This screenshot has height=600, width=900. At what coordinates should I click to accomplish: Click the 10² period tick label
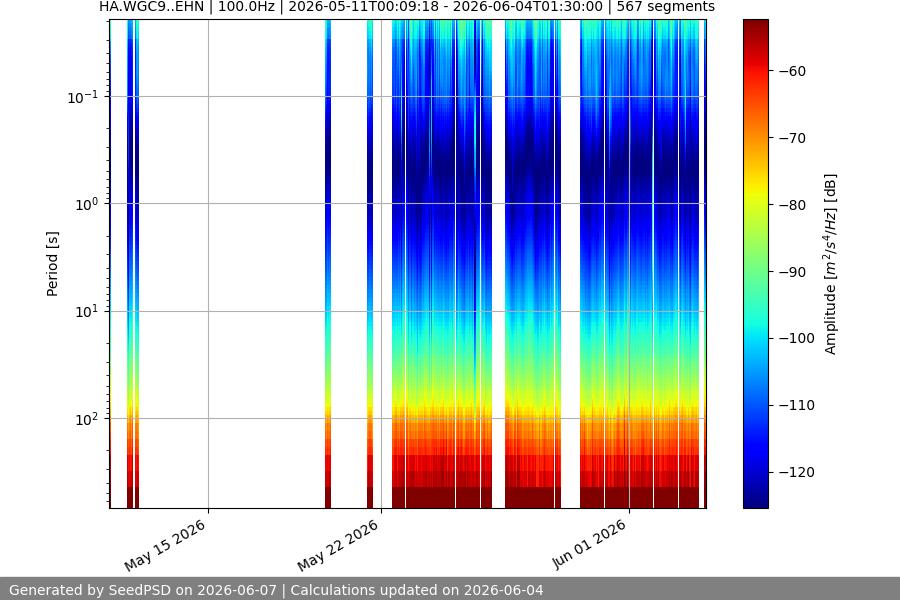tap(86, 419)
